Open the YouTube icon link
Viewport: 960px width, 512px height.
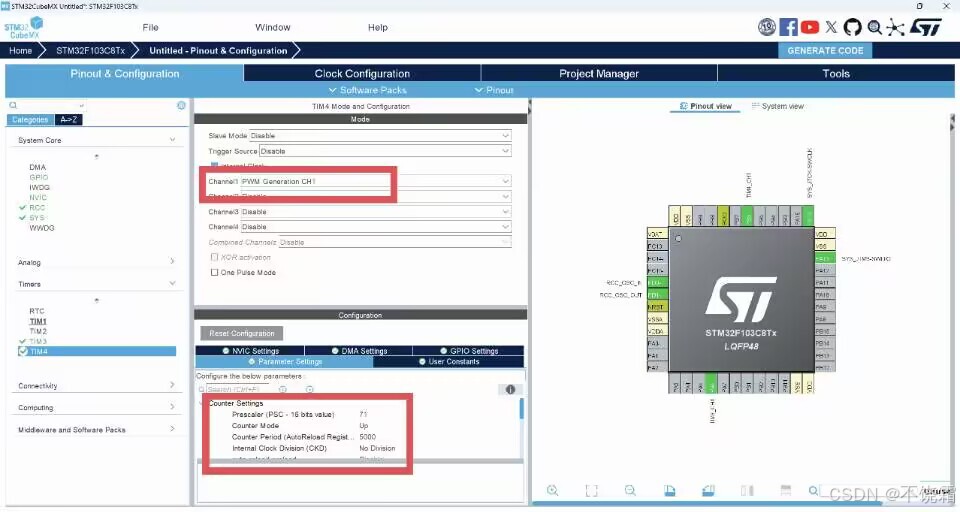coord(810,27)
